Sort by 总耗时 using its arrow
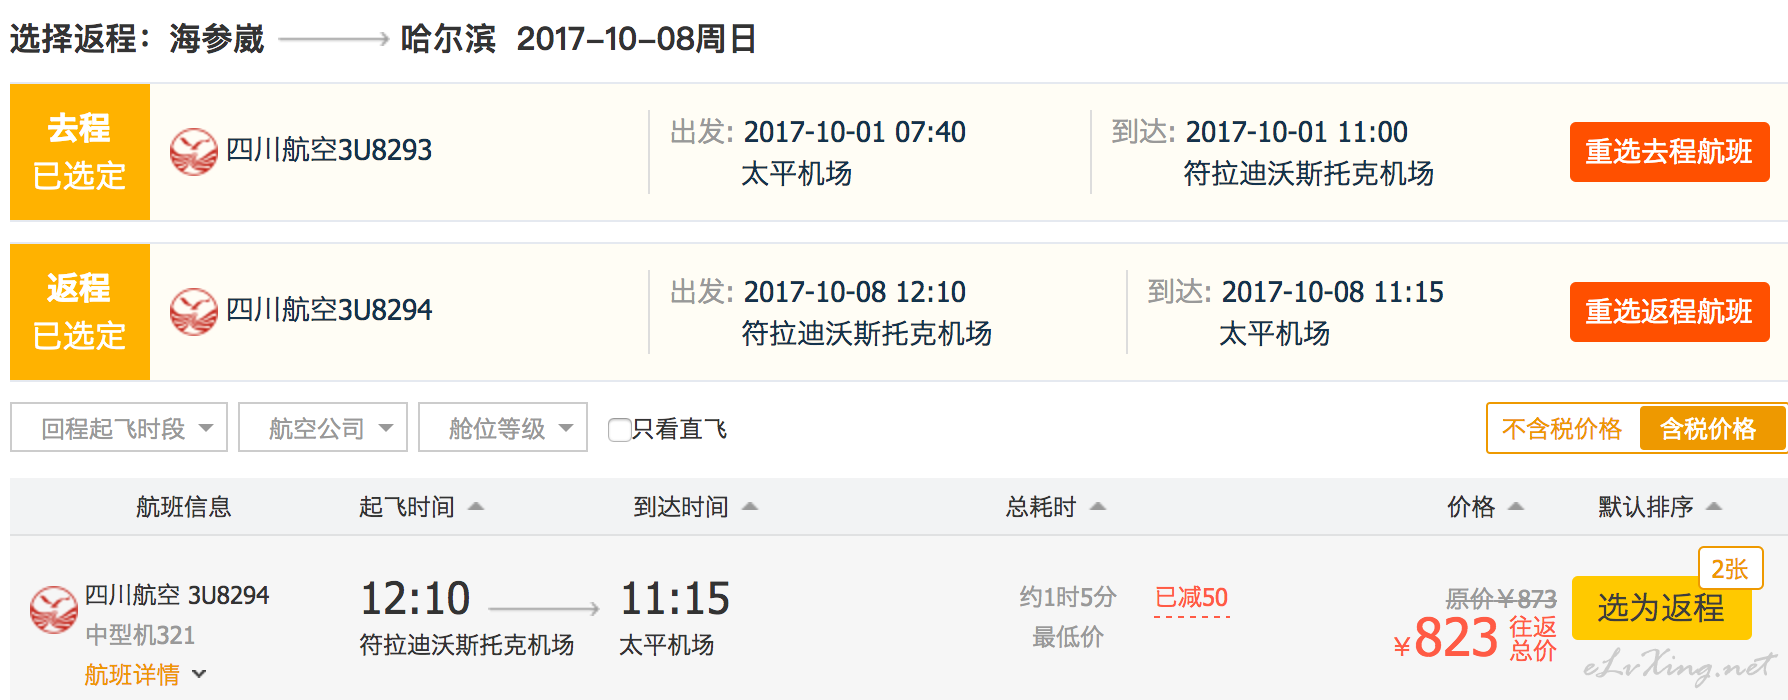This screenshot has height=700, width=1788. (1098, 507)
